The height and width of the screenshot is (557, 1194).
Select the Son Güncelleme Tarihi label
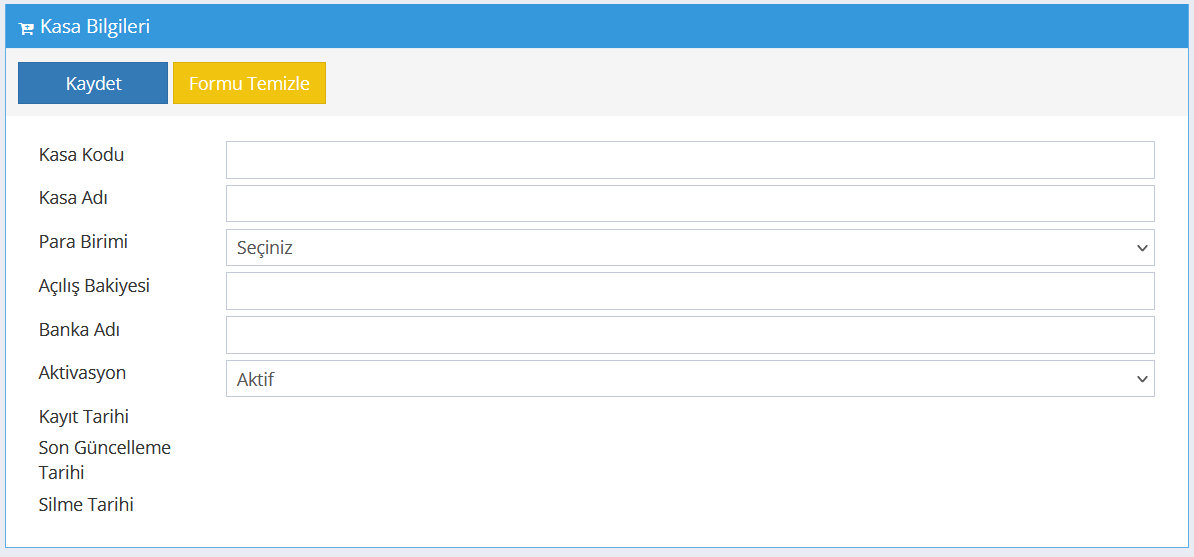pos(105,460)
